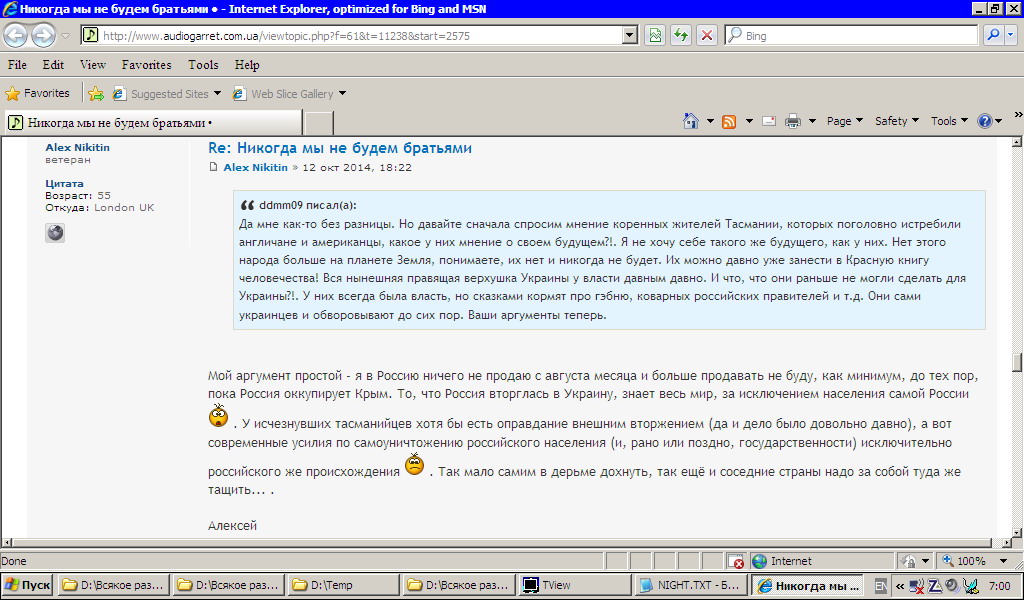
Task: Open the Page command bar menu
Action: pyautogui.click(x=844, y=121)
